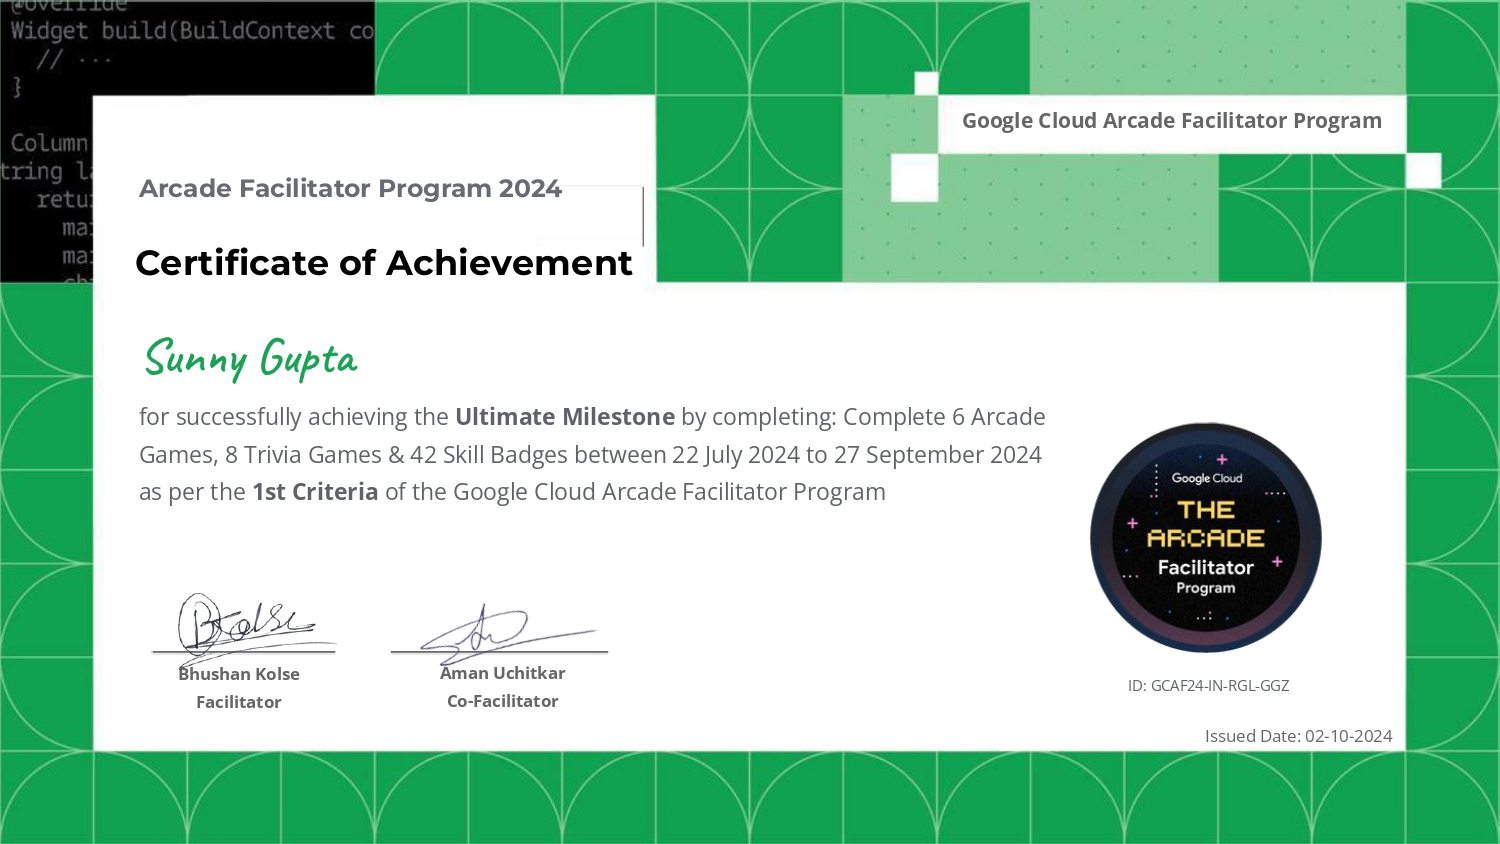The width and height of the screenshot is (1500, 844).
Task: Click the 'Co-Facilitator' label
Action: (503, 701)
